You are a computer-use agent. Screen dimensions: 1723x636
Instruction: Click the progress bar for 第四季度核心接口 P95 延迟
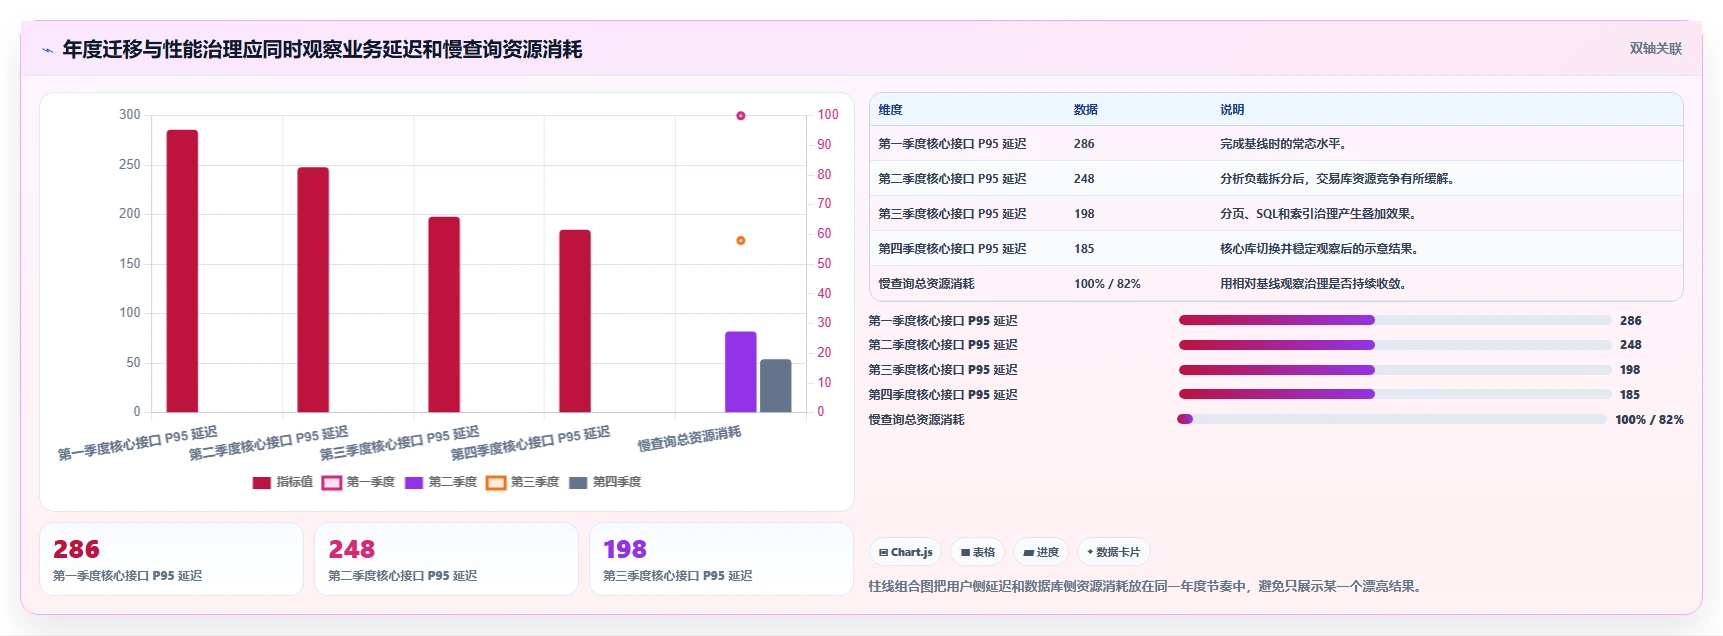(1394, 394)
